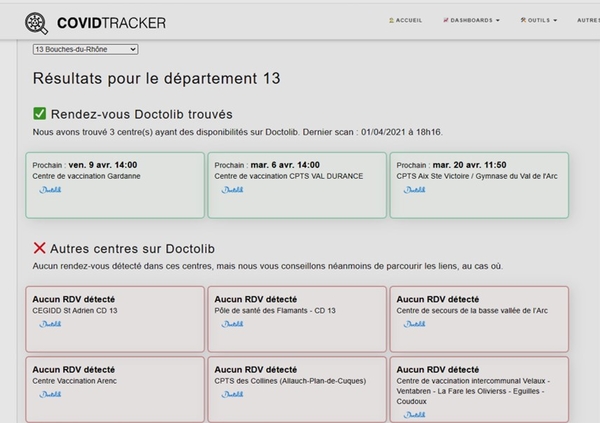The image size is (600, 423).
Task: Click the heading Résultats pour le département 13
Action: click(x=157, y=78)
